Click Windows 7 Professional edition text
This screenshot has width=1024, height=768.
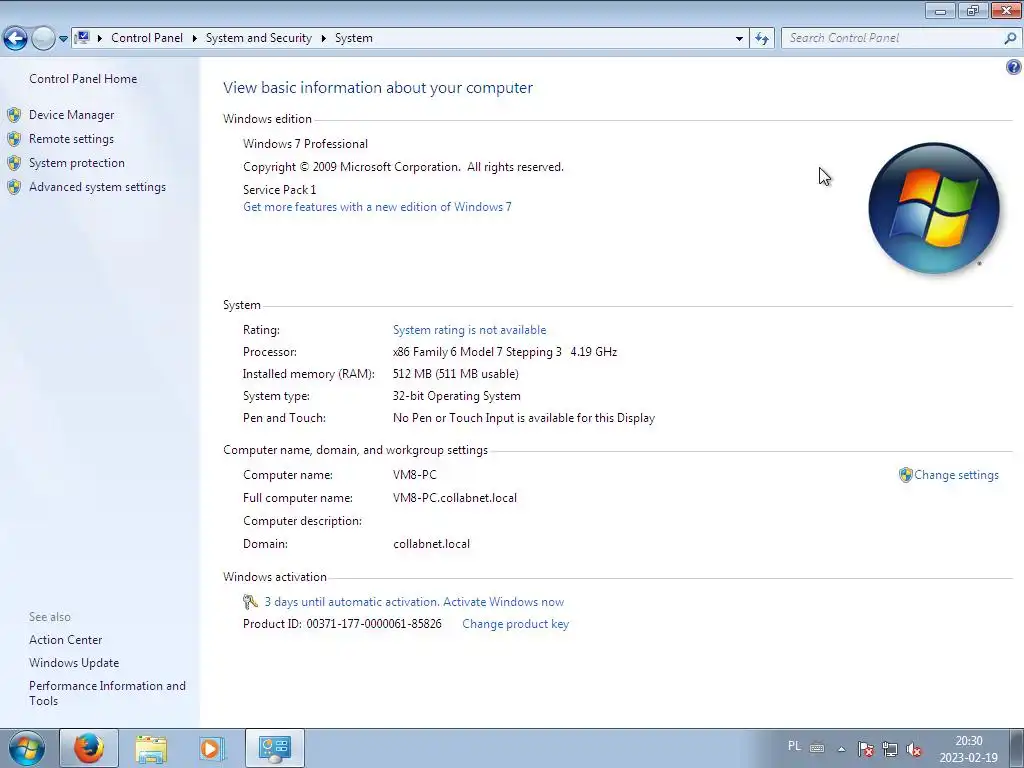pos(306,144)
